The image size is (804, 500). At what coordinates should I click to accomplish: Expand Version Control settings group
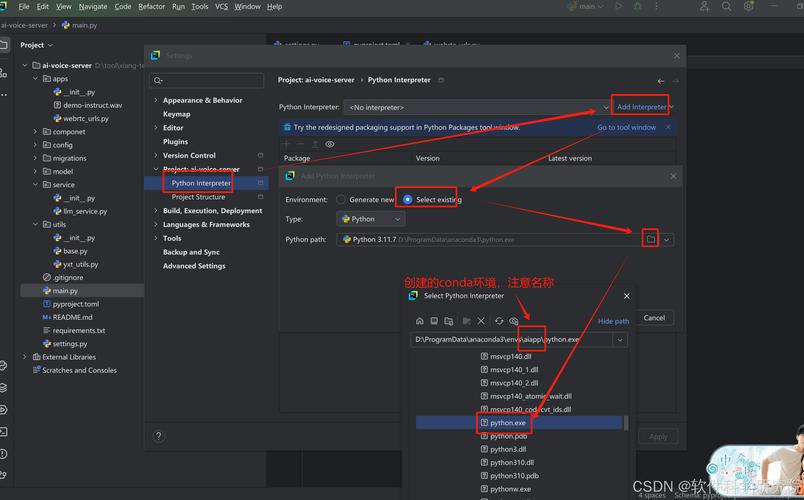click(156, 155)
